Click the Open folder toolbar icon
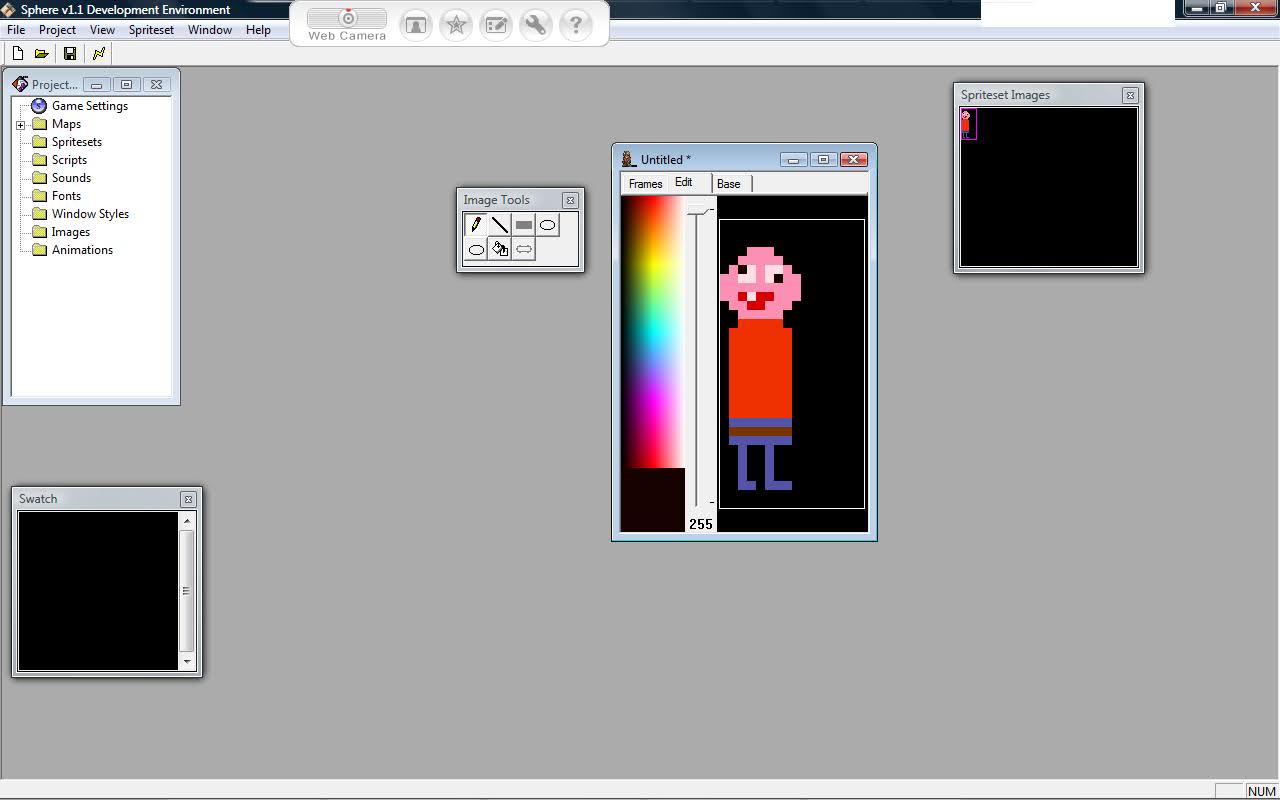This screenshot has width=1280, height=800. [42, 54]
